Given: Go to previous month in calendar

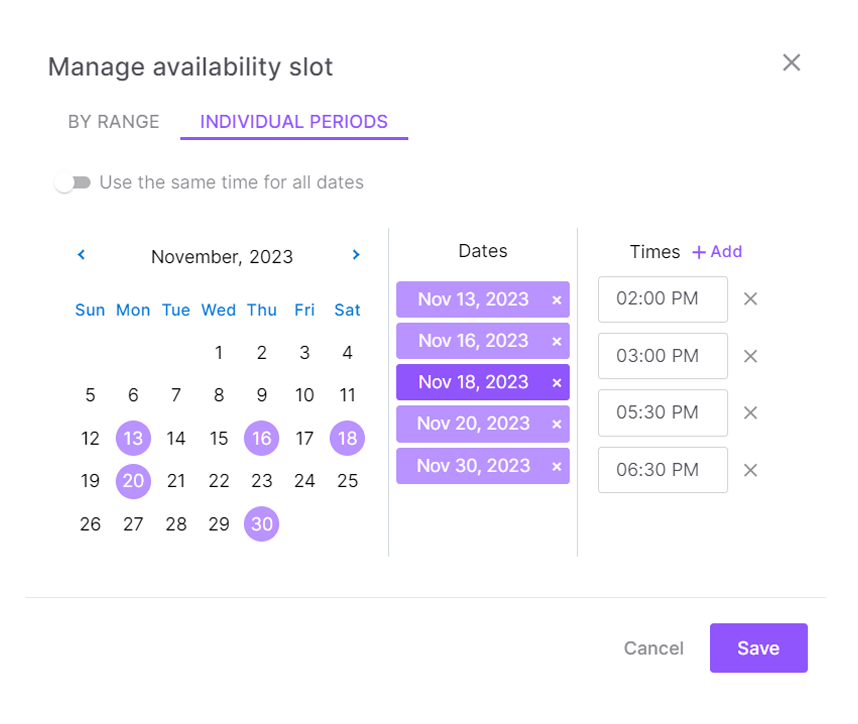Looking at the screenshot, I should tap(82, 256).
